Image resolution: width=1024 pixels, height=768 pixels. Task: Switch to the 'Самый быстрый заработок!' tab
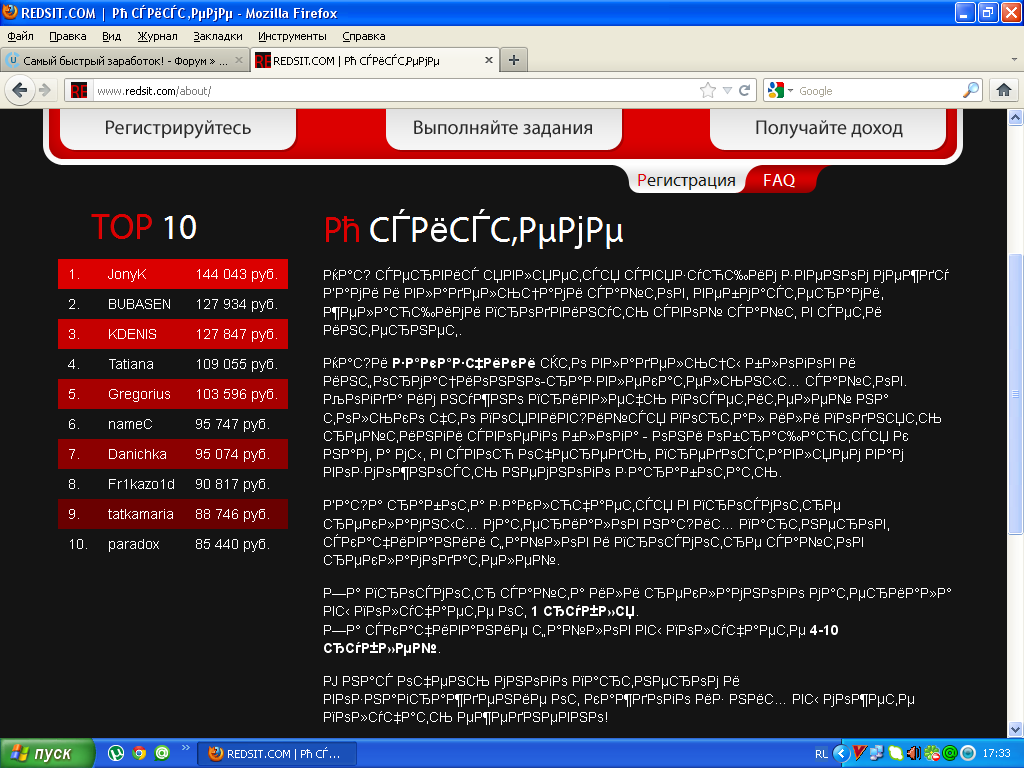coord(125,60)
